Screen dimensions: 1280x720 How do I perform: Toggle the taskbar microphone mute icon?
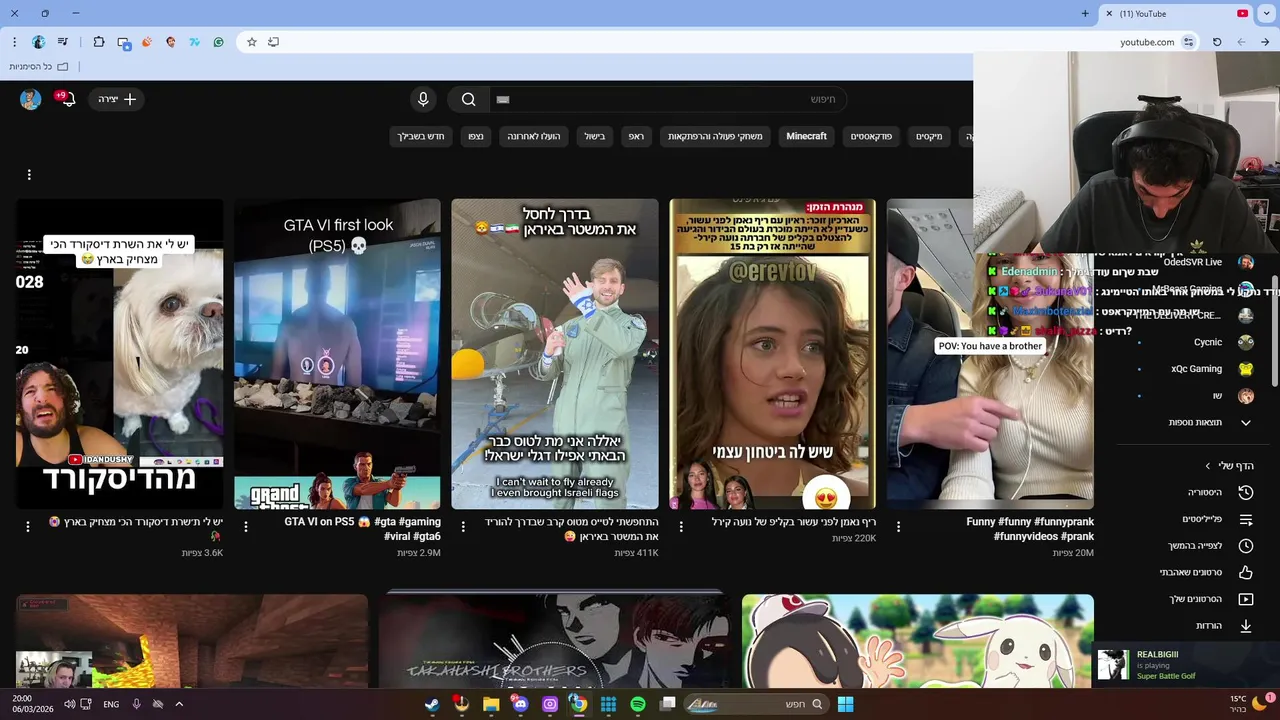point(137,704)
